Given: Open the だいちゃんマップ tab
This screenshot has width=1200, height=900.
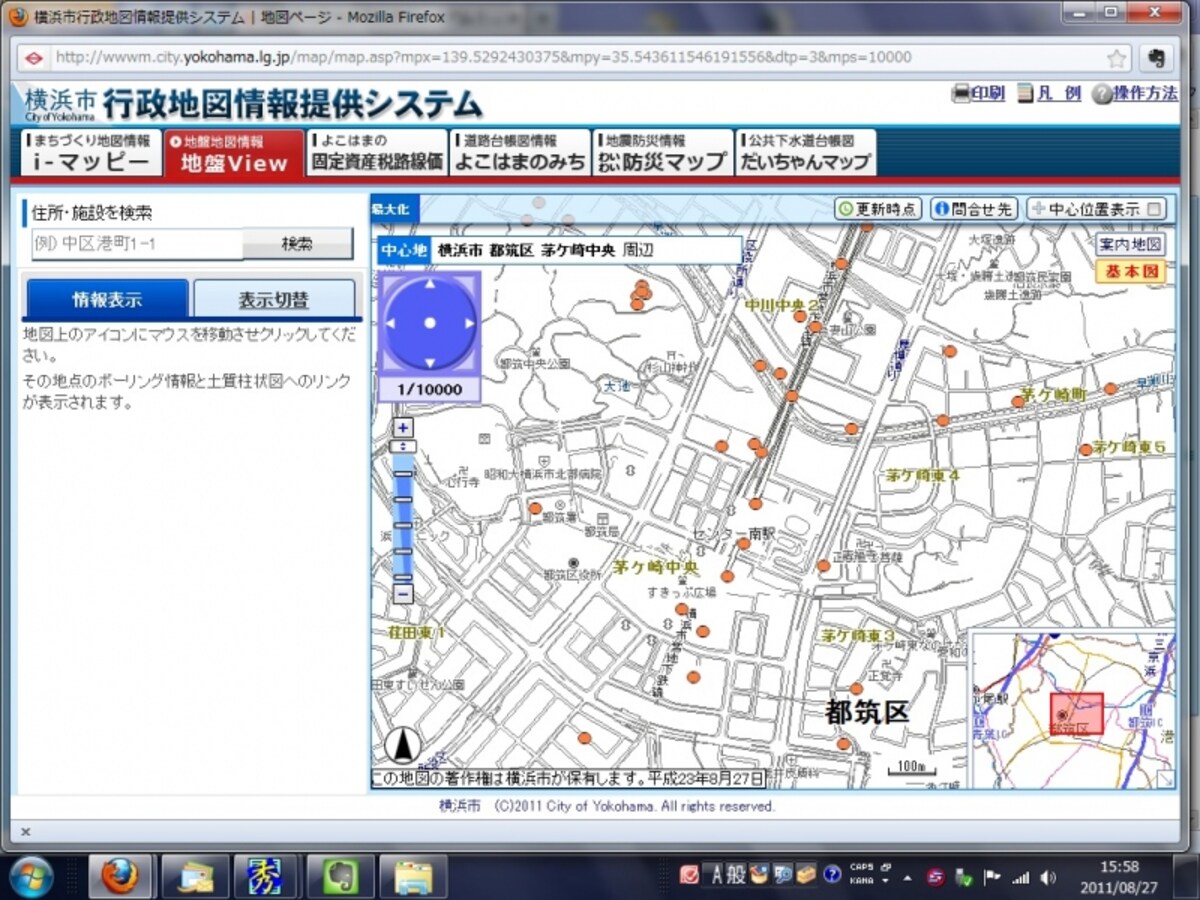Looking at the screenshot, I should point(806,153).
